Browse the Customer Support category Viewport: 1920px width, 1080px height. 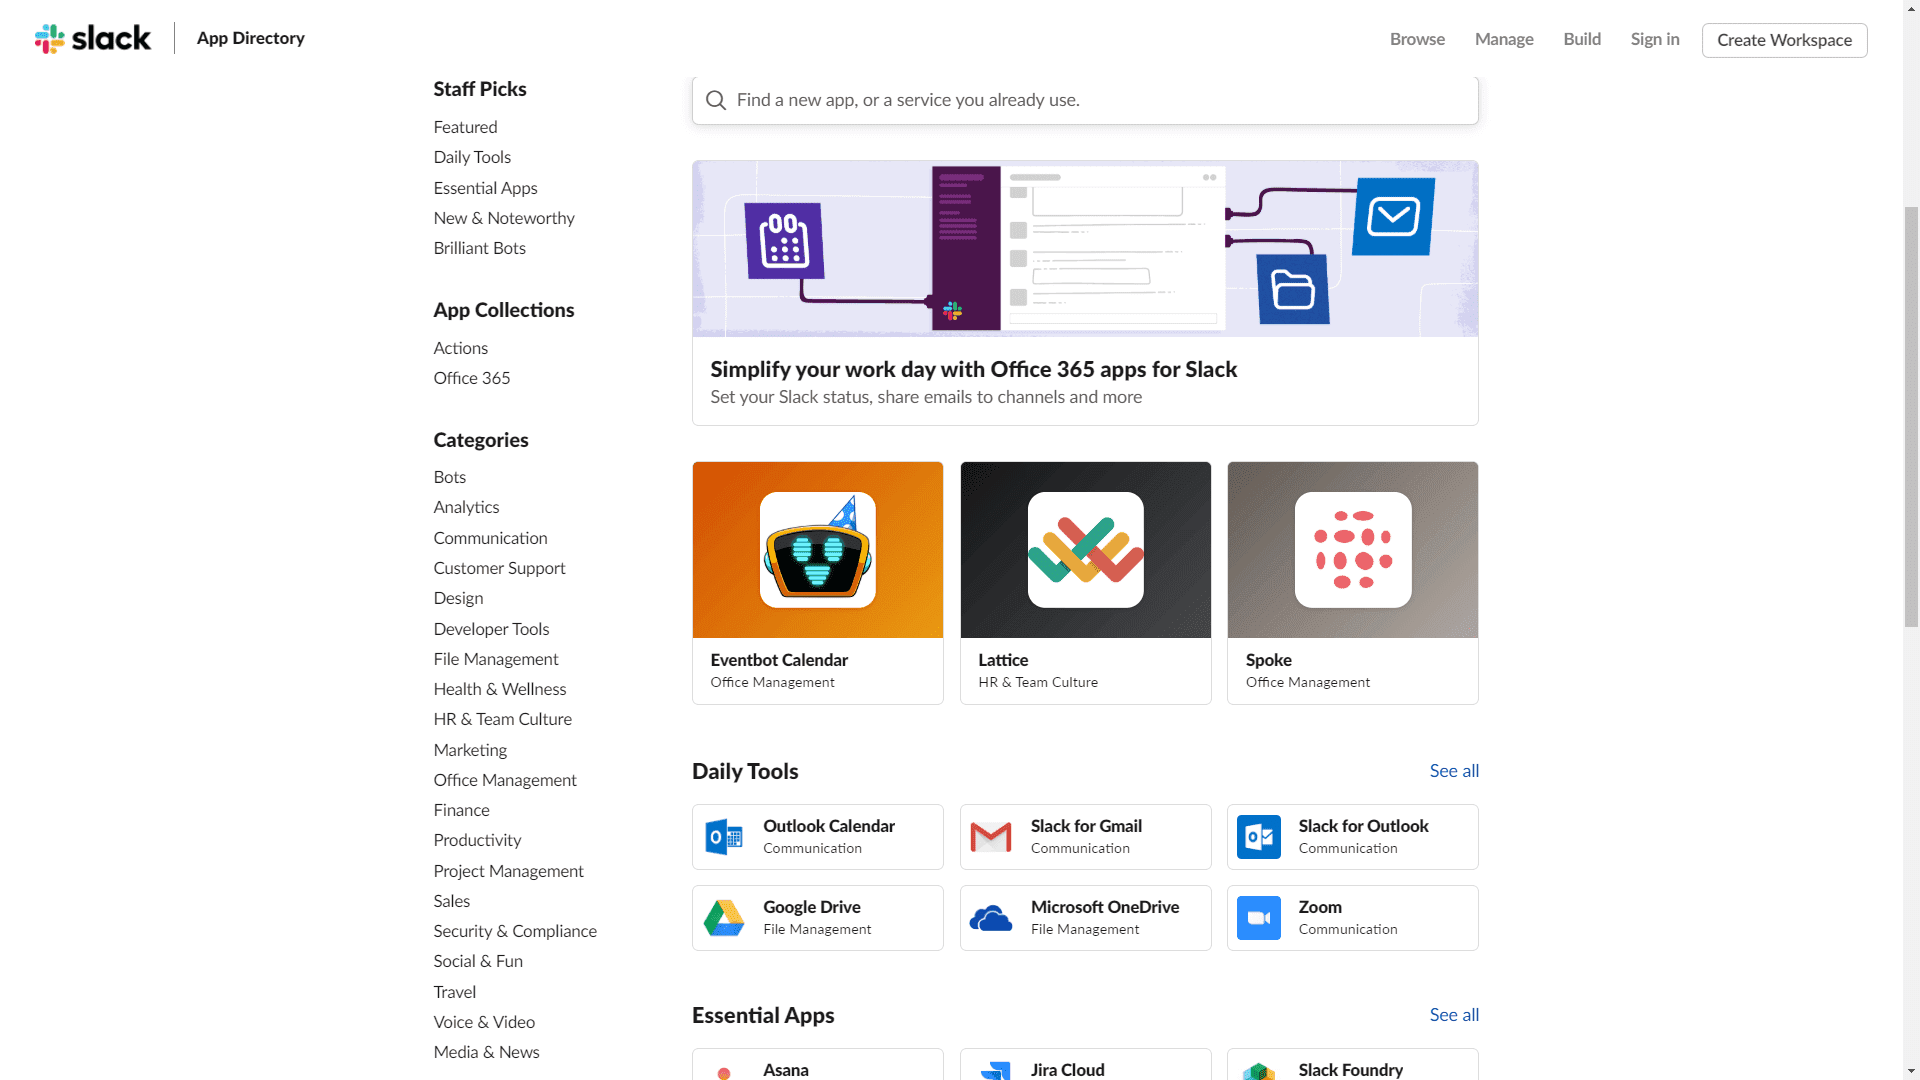pos(499,568)
